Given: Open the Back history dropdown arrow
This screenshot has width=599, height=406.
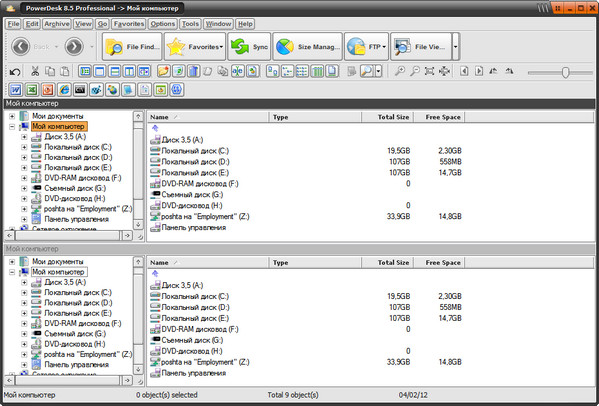Looking at the screenshot, I should (x=56, y=47).
